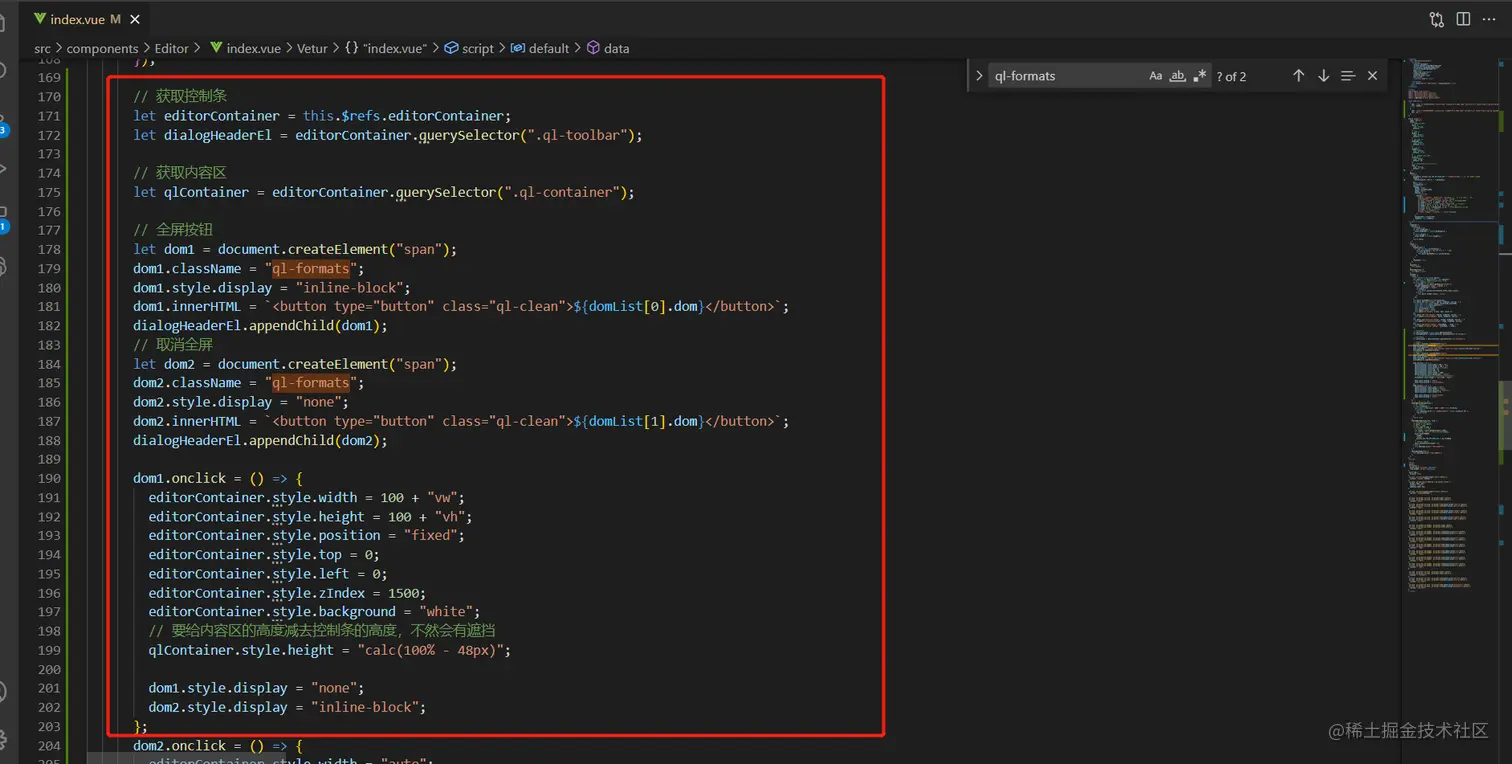The height and width of the screenshot is (764, 1512).
Task: Click the ".ql-container" string on line 175
Action: tap(565, 192)
